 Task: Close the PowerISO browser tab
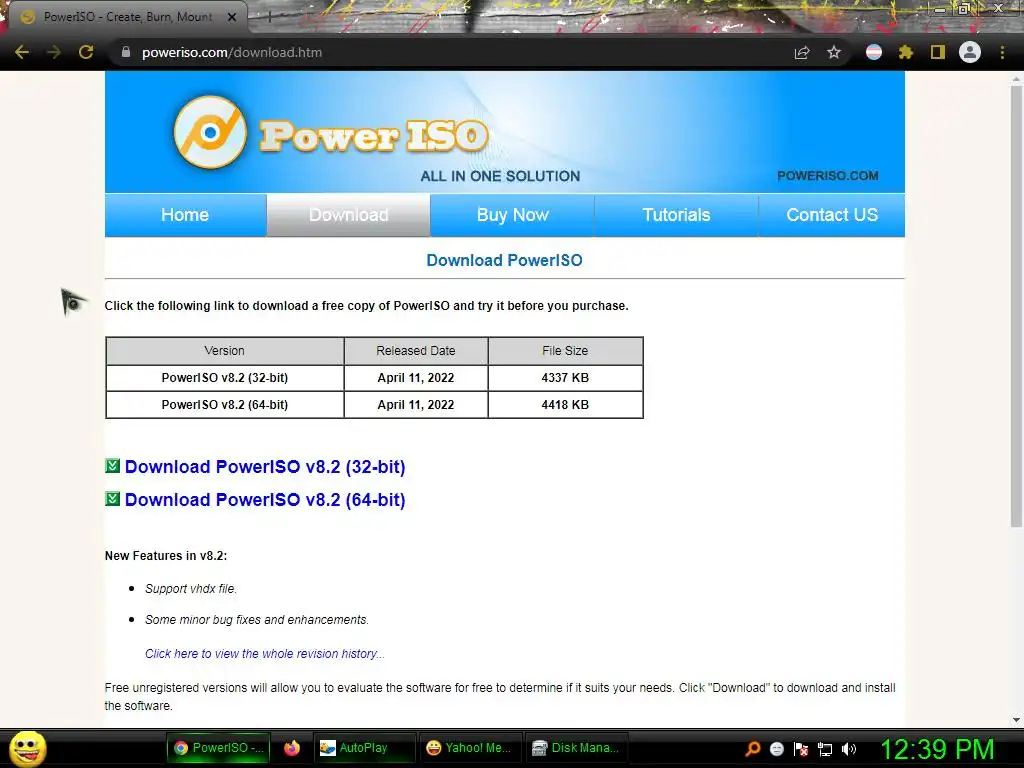[232, 17]
